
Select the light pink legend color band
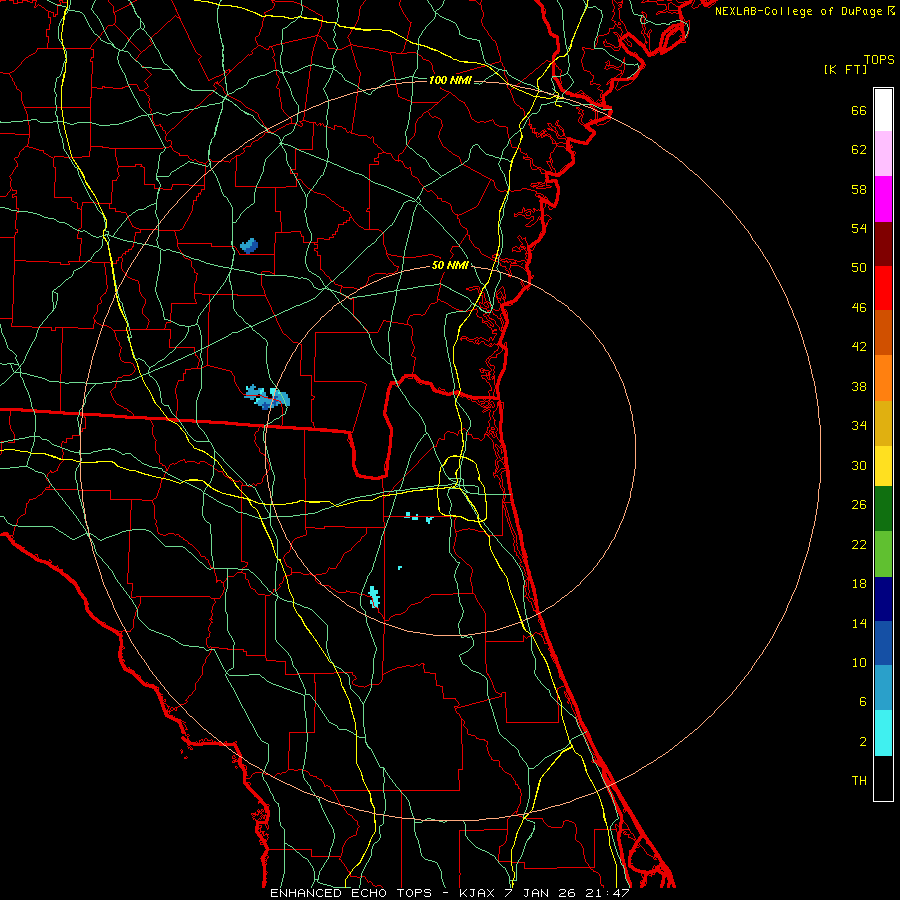tap(883, 154)
